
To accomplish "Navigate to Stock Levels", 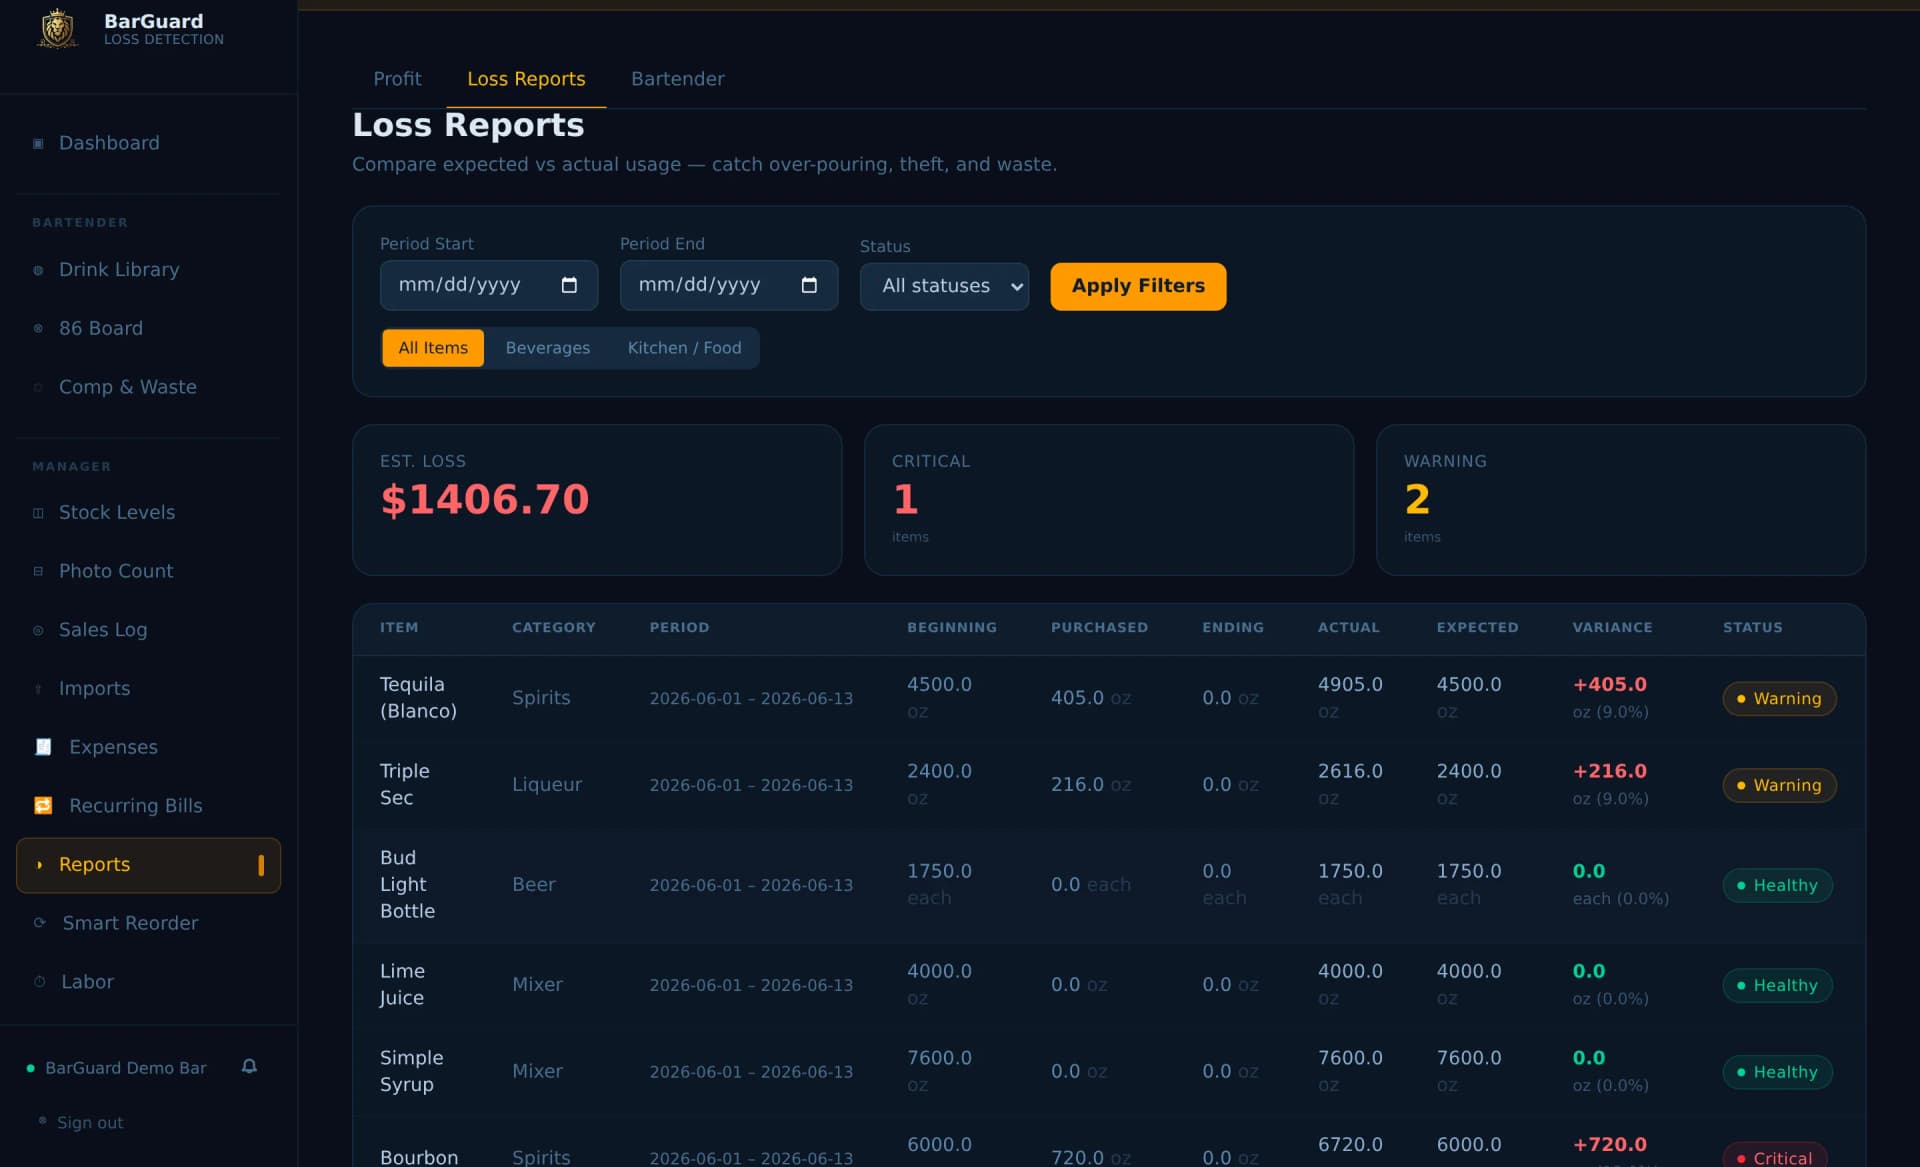I will pyautogui.click(x=148, y=513).
